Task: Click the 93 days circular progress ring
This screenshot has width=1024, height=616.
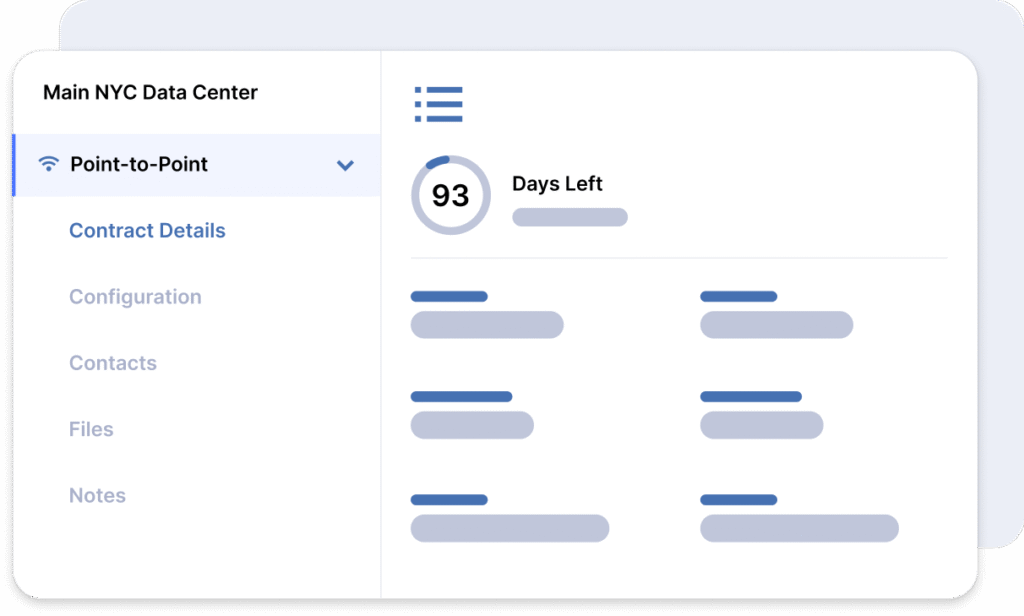Action: (451, 195)
